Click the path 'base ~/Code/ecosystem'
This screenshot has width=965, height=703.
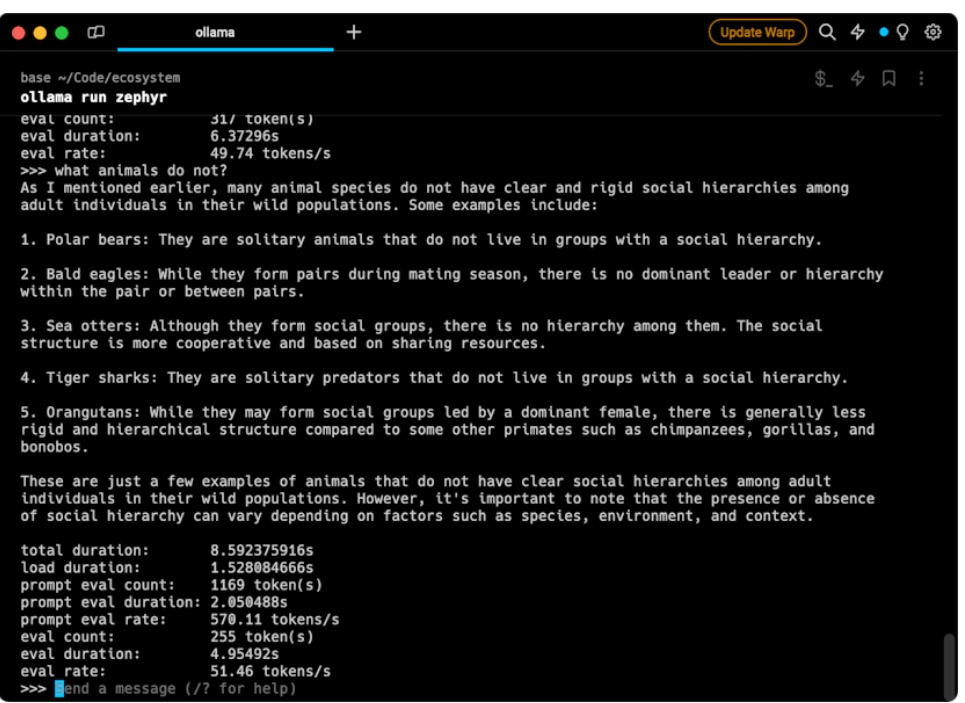100,78
